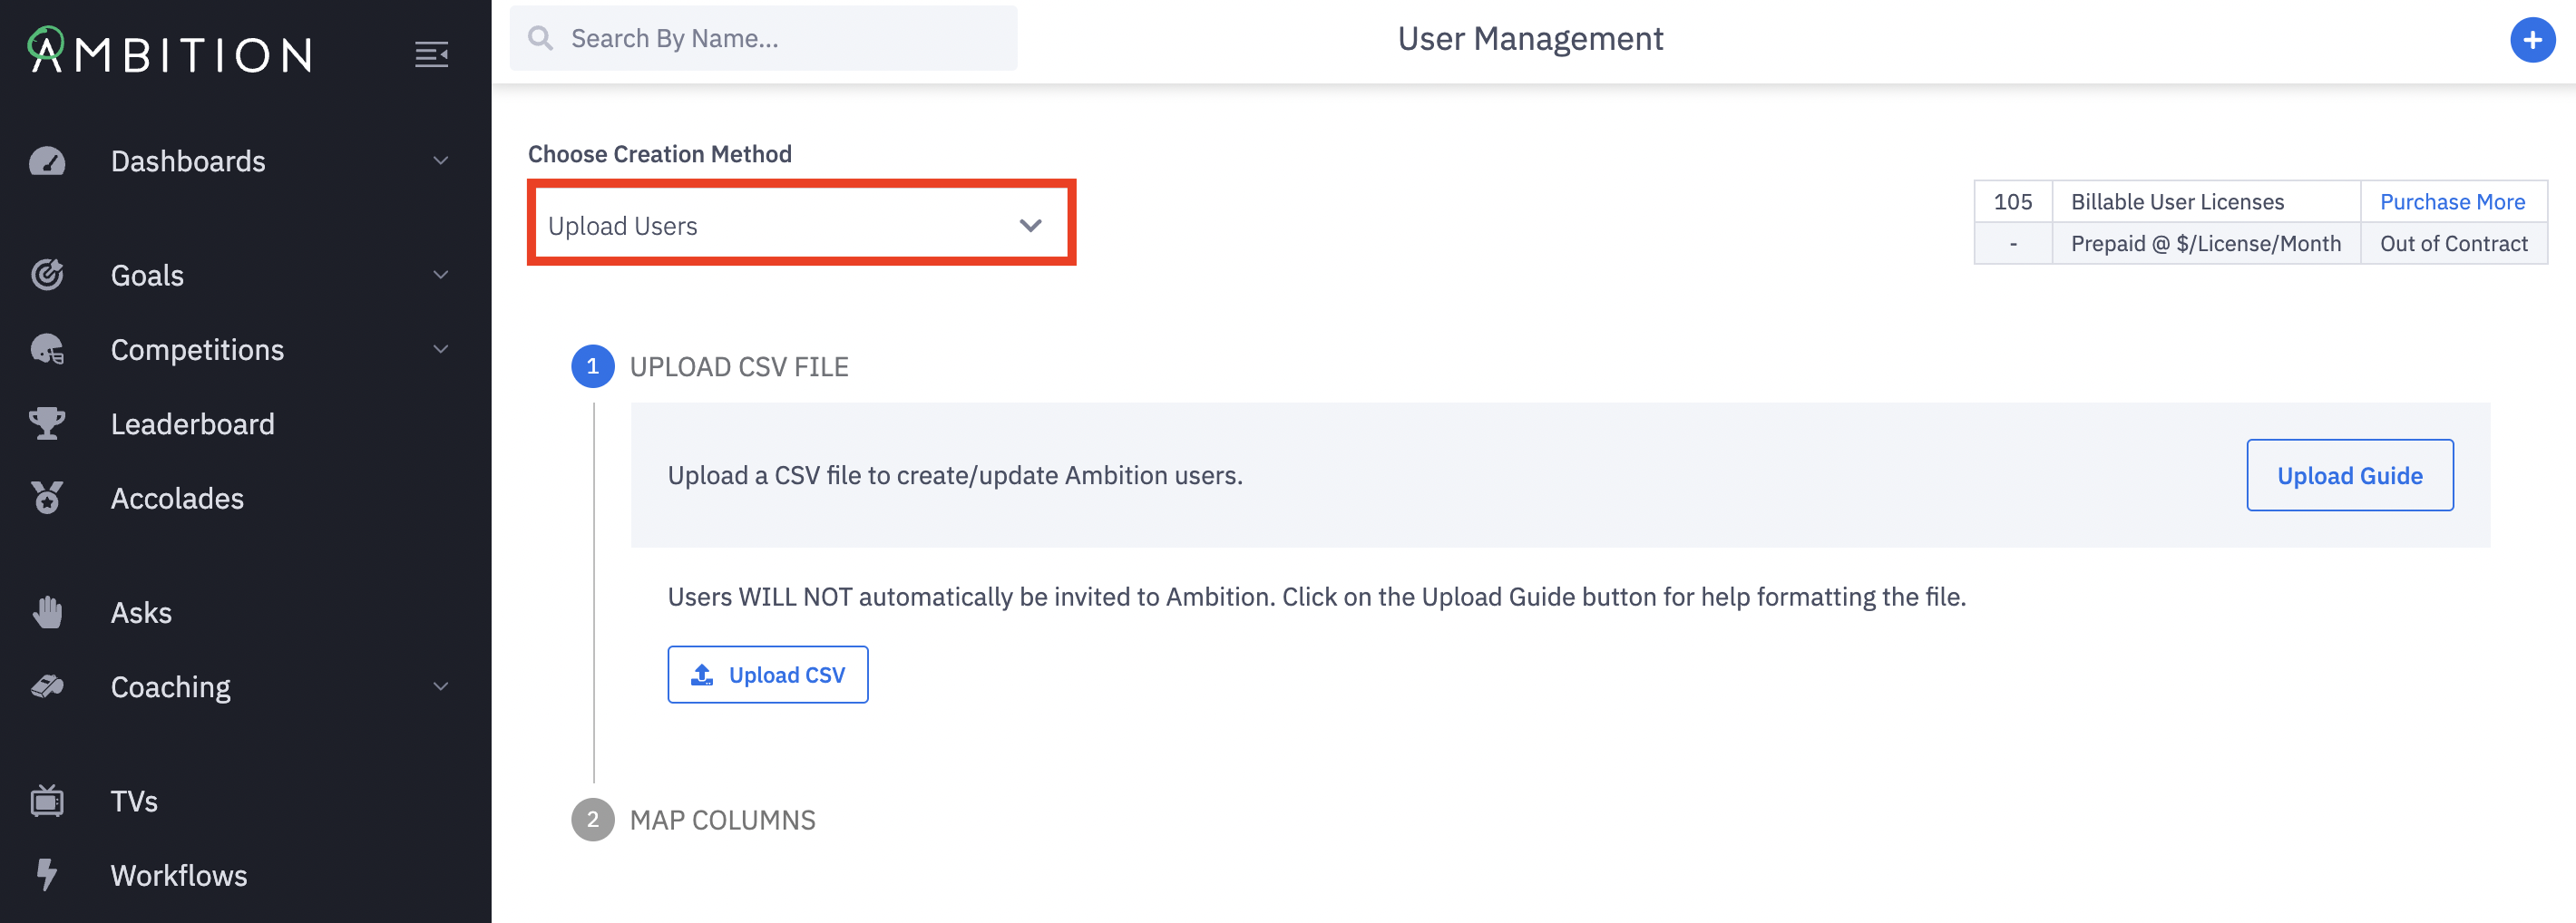The width and height of the screenshot is (2576, 923).
Task: Click the Leaderboard trophy icon
Action: pyautogui.click(x=47, y=424)
